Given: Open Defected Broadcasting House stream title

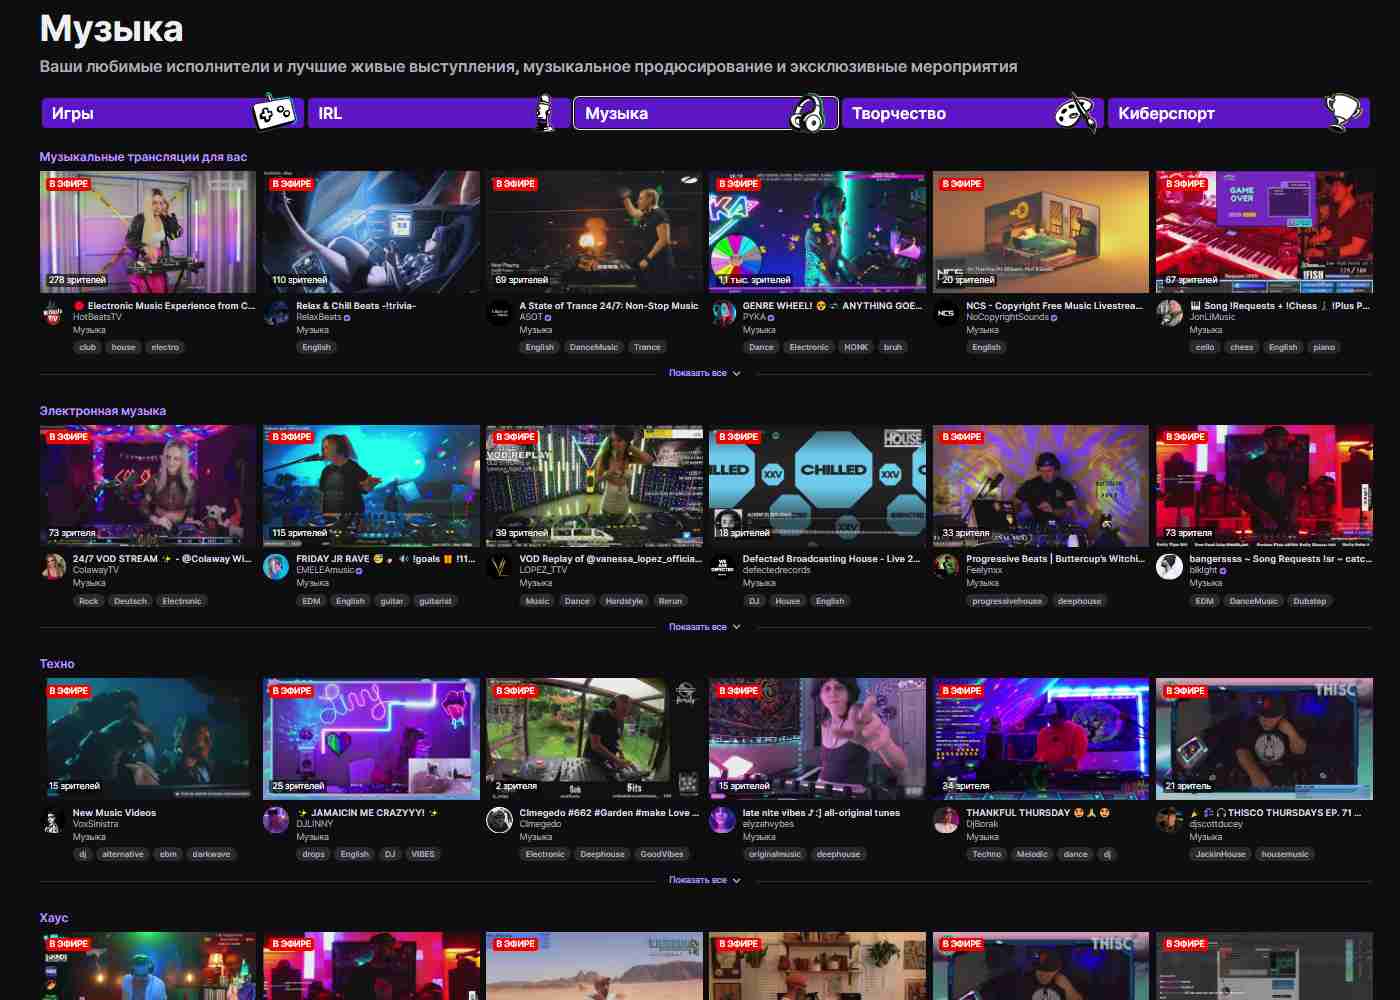Looking at the screenshot, I should [831, 559].
